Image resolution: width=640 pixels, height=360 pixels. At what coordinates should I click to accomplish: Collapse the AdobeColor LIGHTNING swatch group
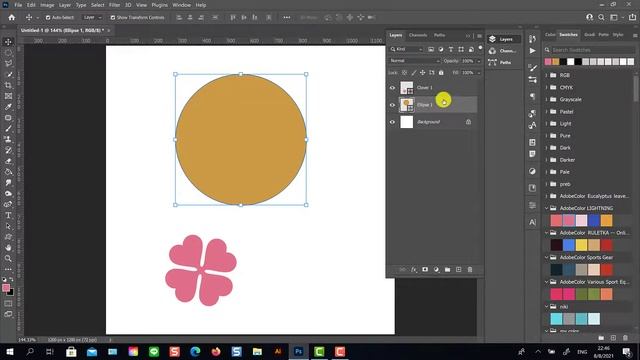pos(547,208)
